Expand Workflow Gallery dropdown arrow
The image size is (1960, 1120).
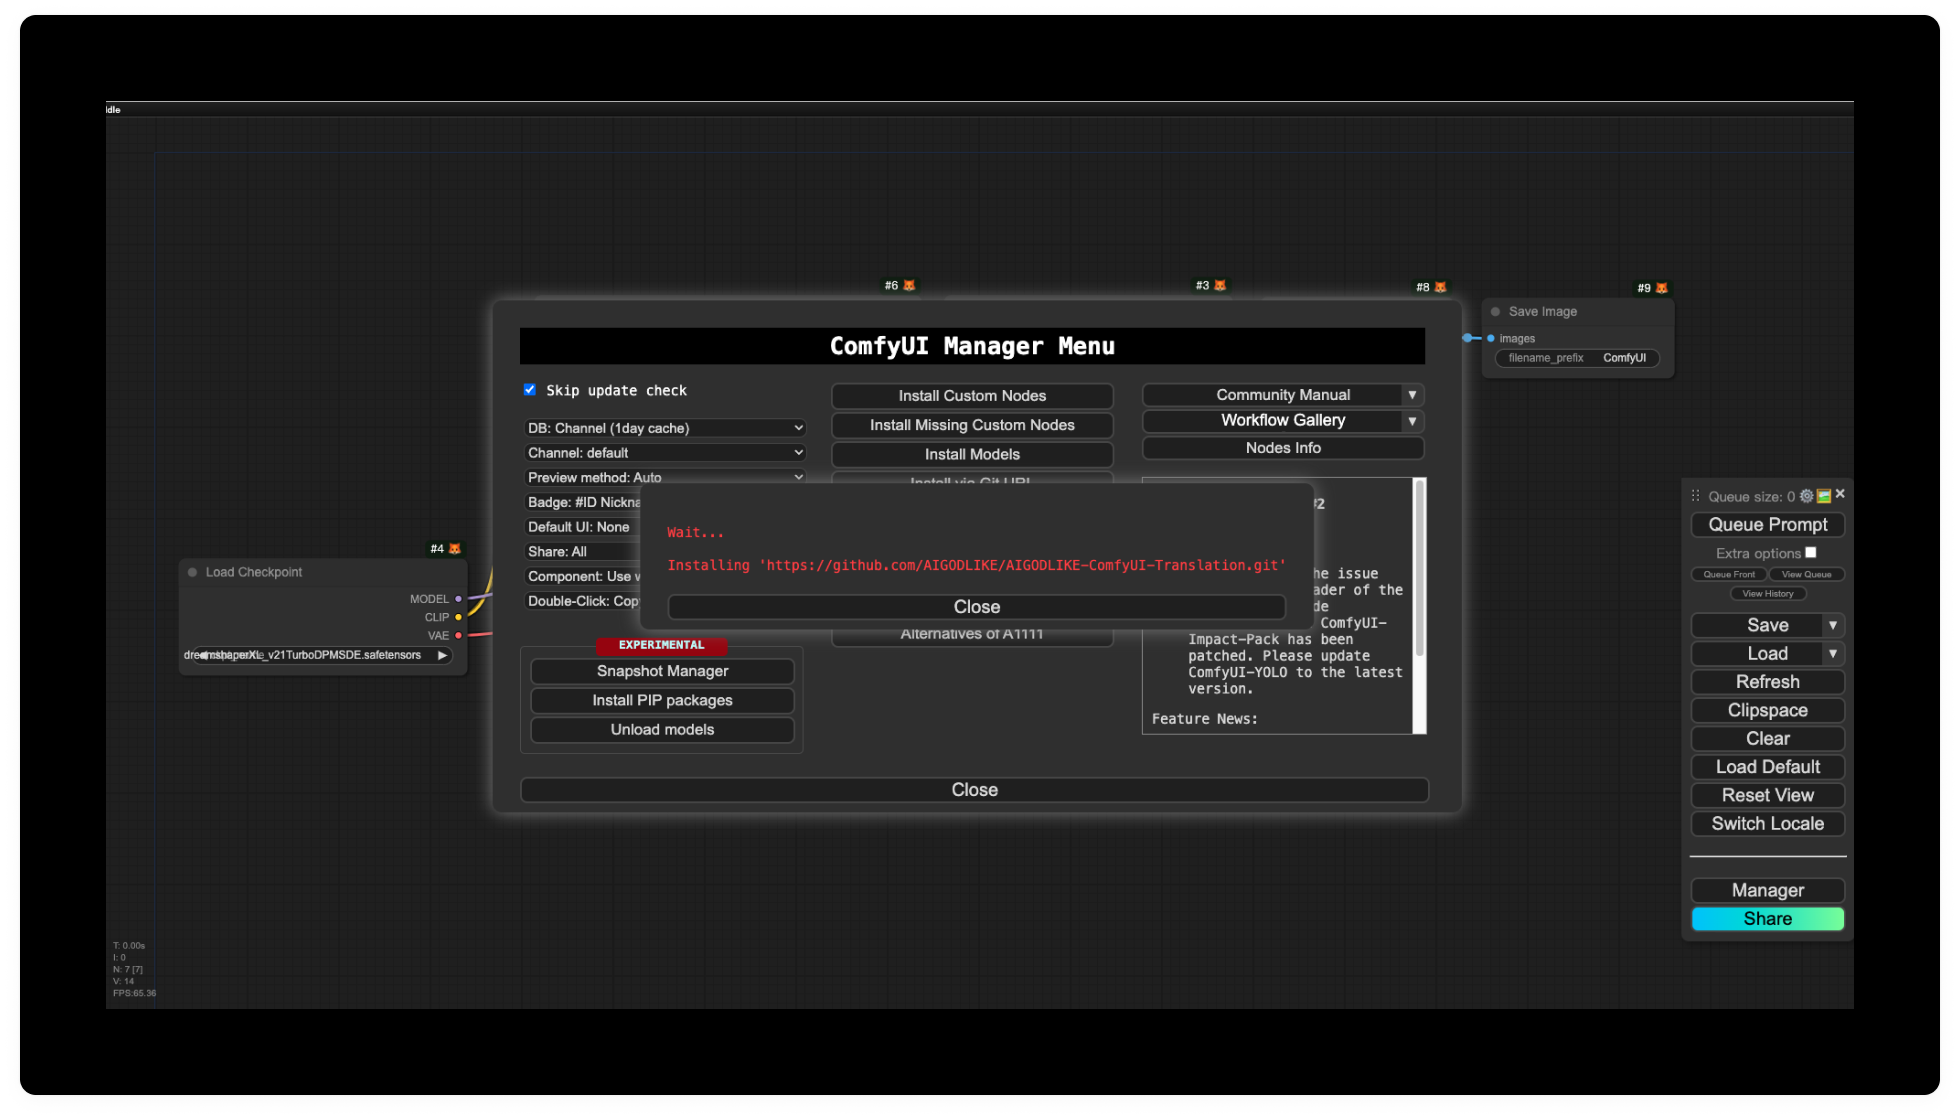(x=1412, y=421)
